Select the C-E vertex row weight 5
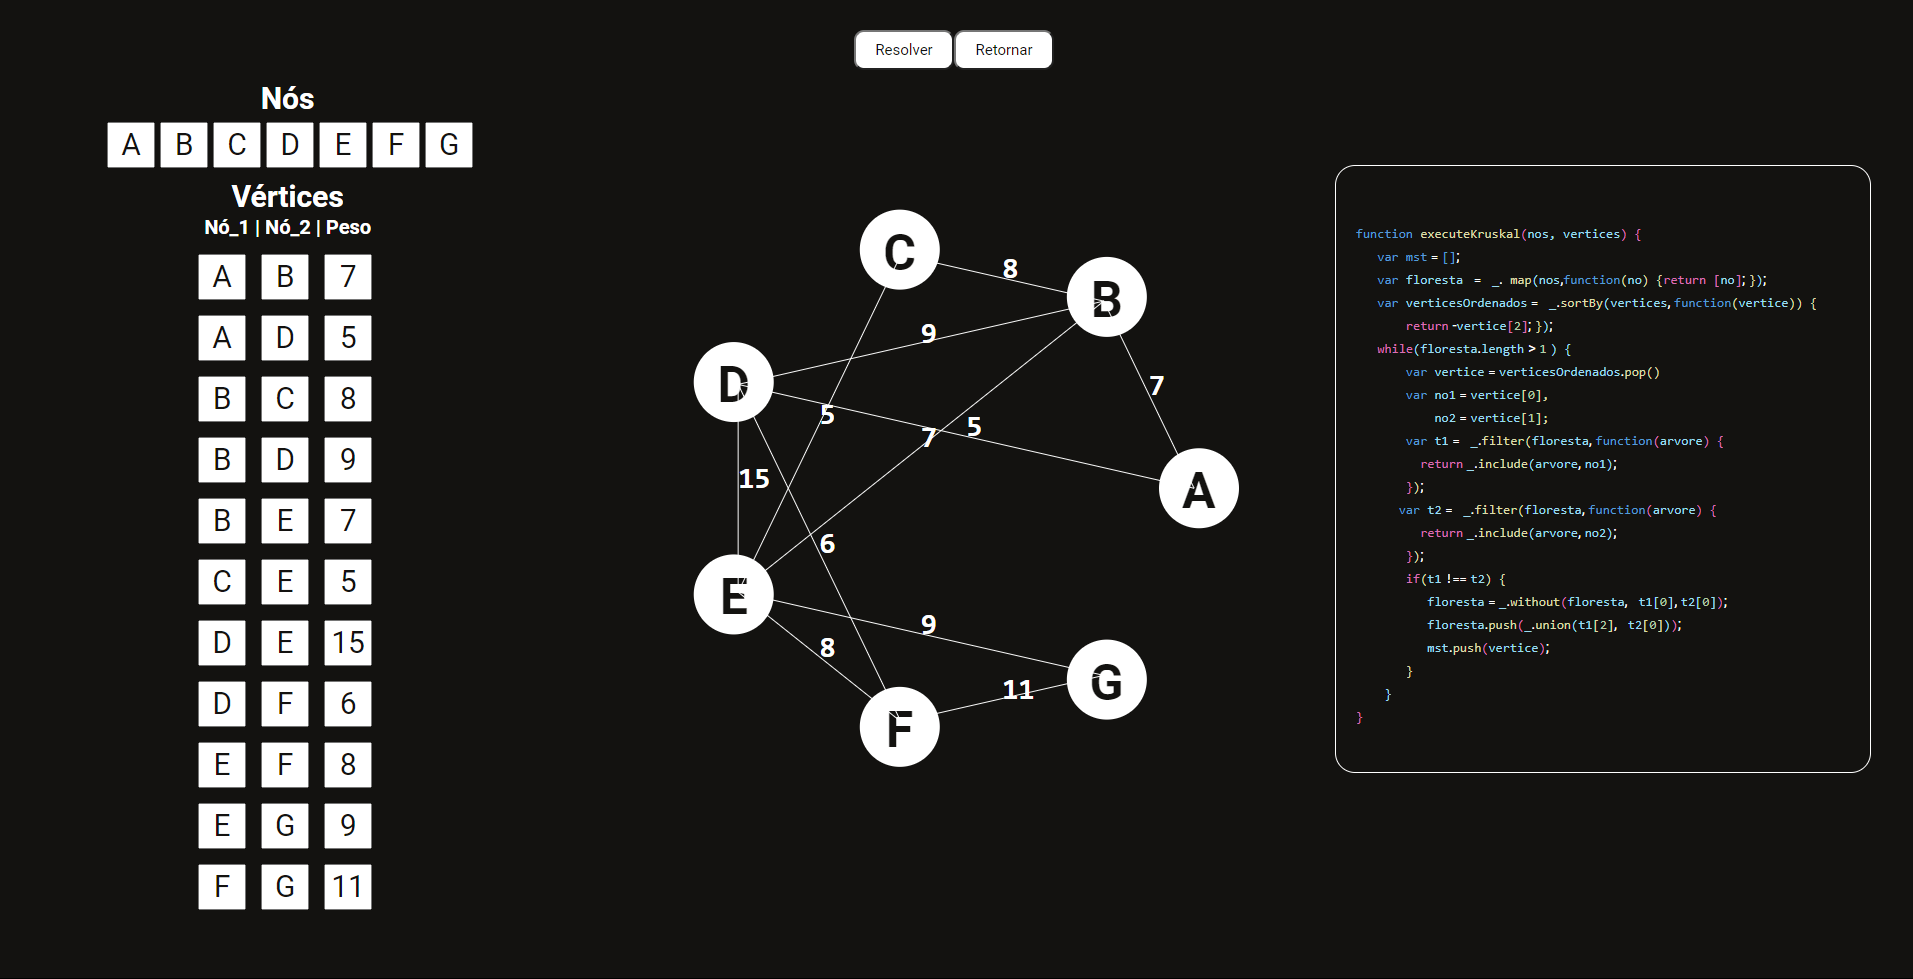Image resolution: width=1913 pixels, height=979 pixels. [347, 582]
